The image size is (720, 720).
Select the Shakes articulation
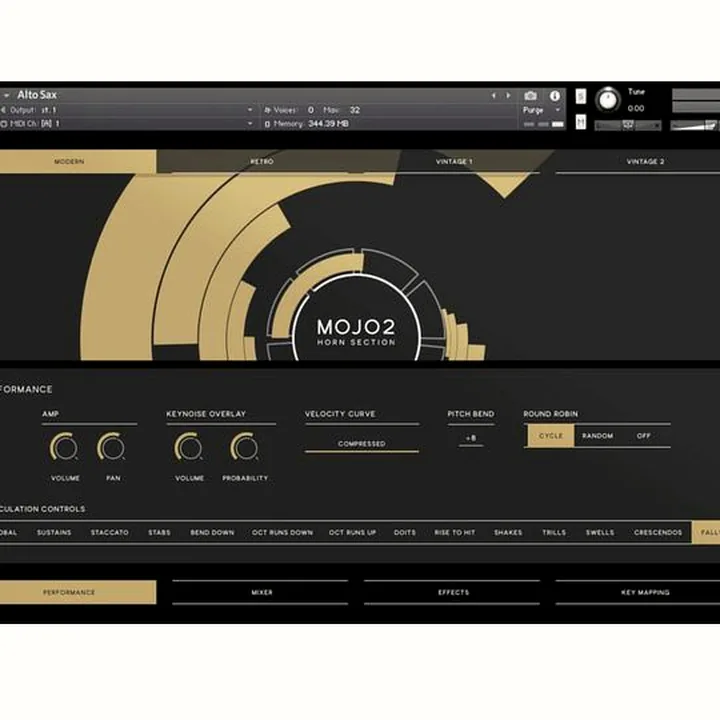point(508,533)
